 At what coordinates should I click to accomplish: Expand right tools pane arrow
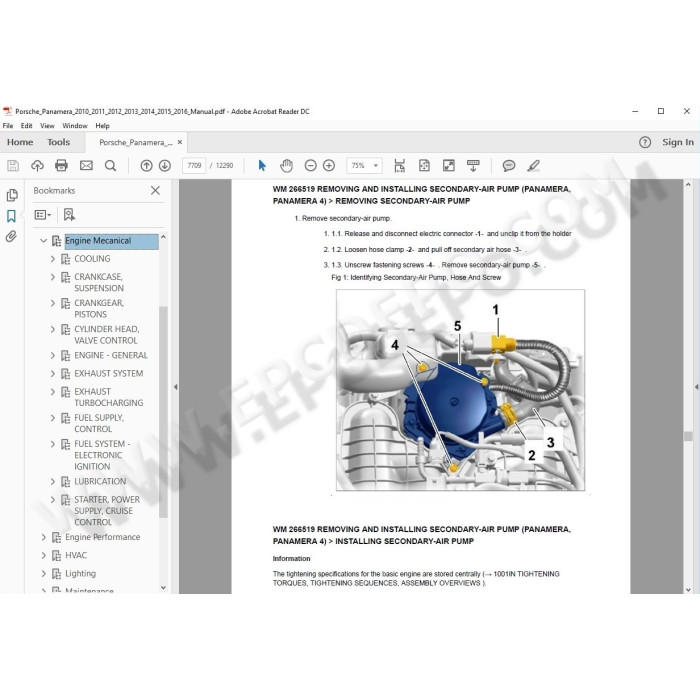point(696,387)
